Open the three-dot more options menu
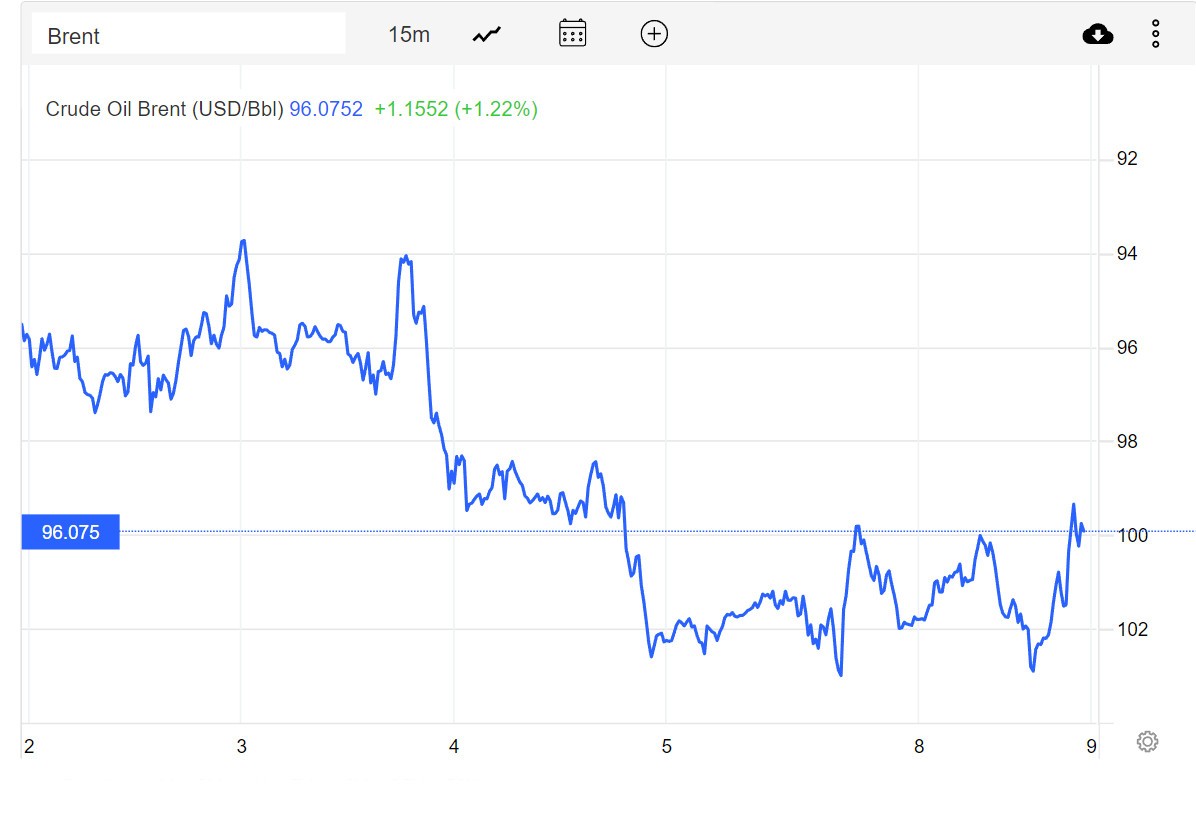Screen dimensions: 1196x826 [x=1155, y=35]
